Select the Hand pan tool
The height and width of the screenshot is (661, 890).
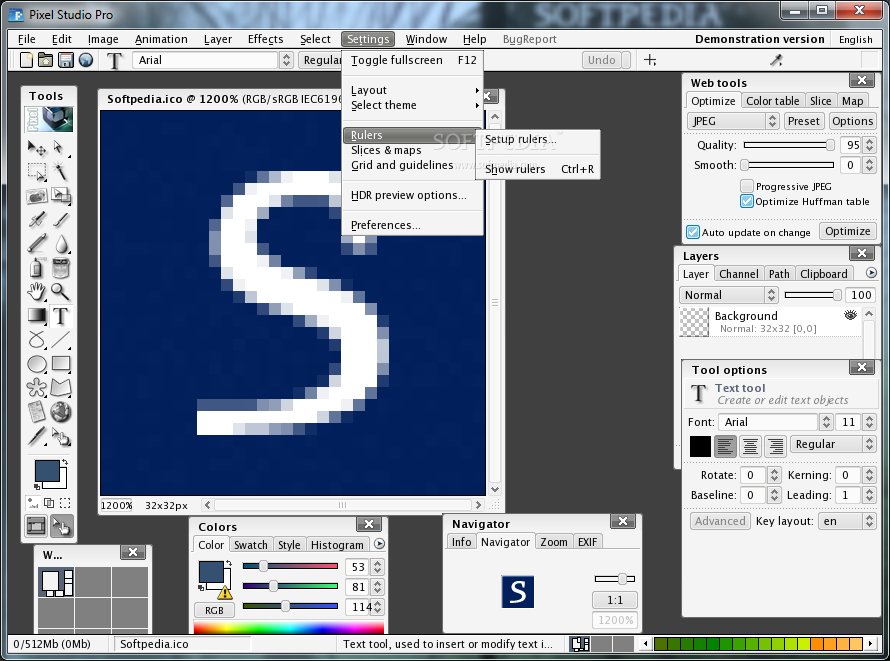37,292
